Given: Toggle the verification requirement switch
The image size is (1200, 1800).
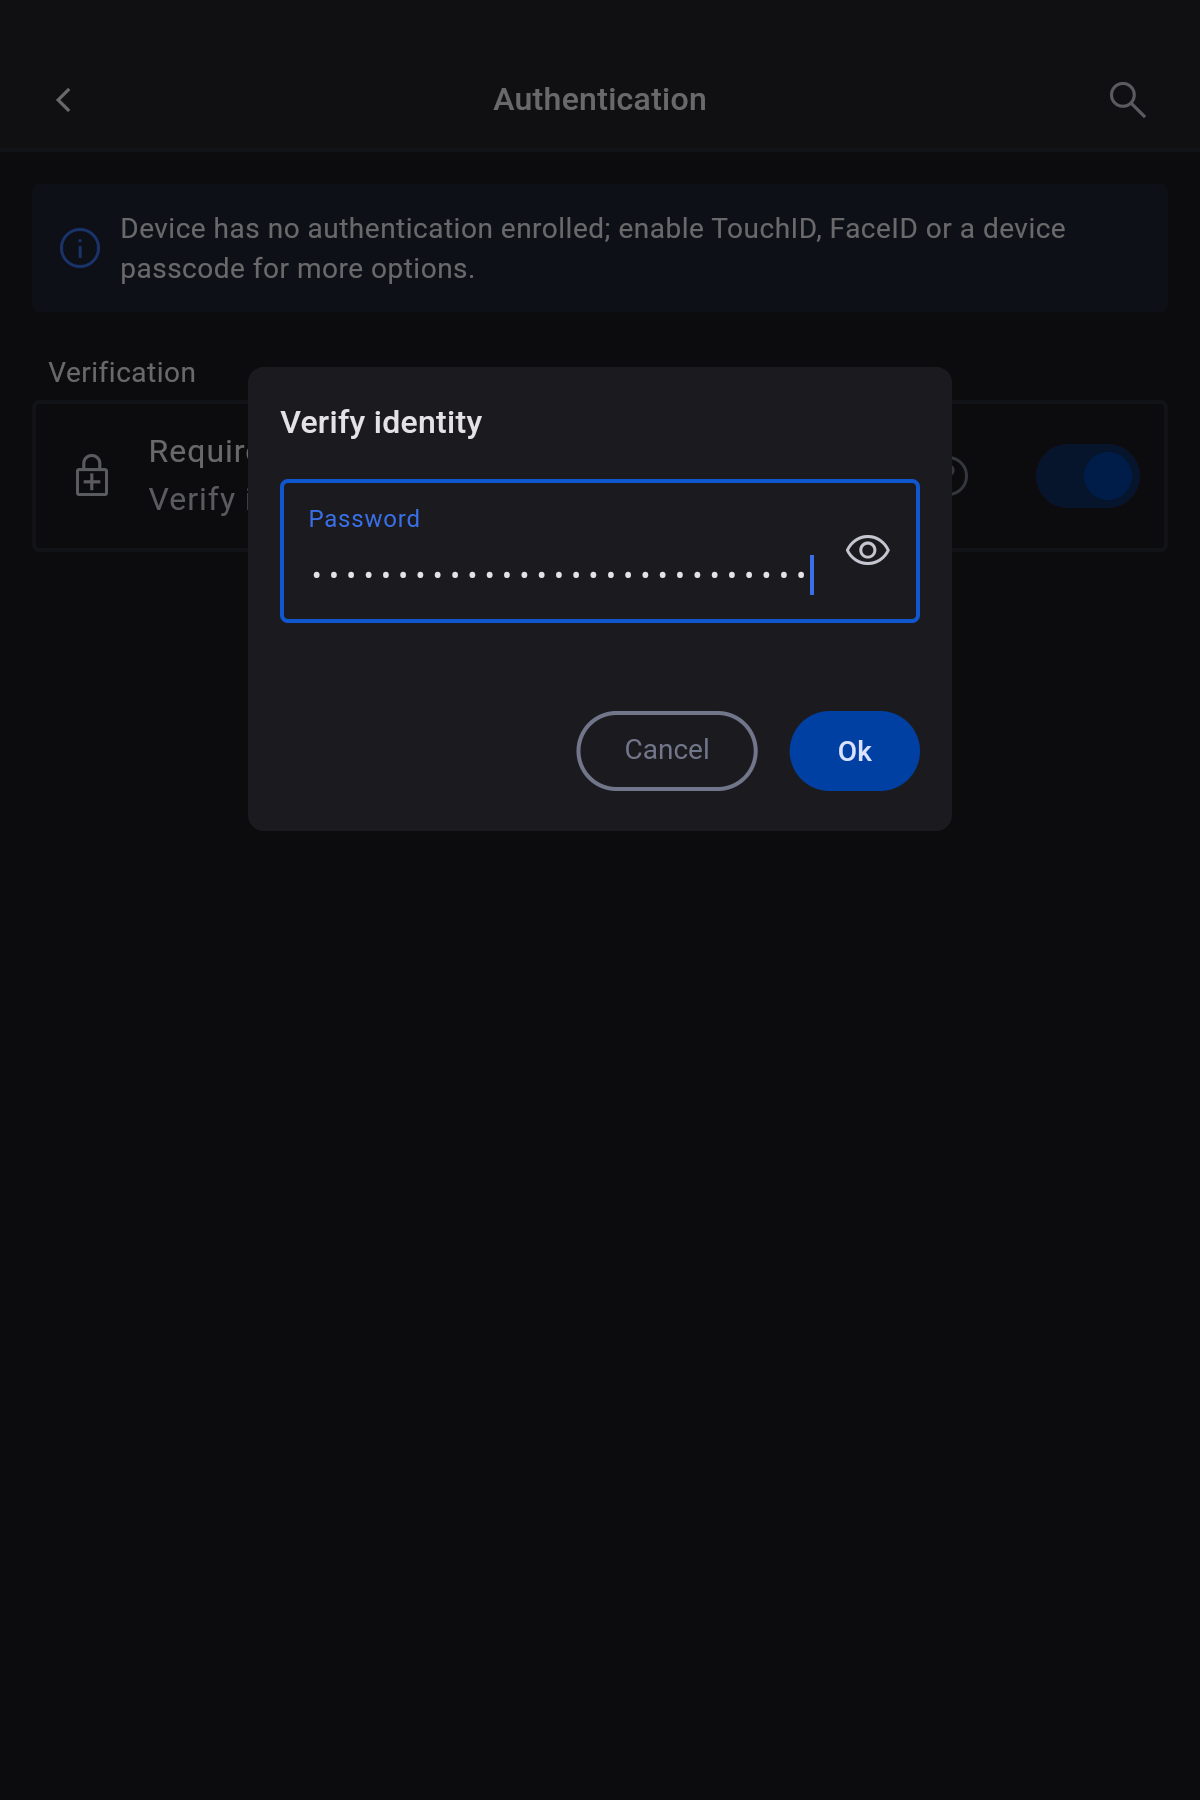Looking at the screenshot, I should [1088, 476].
